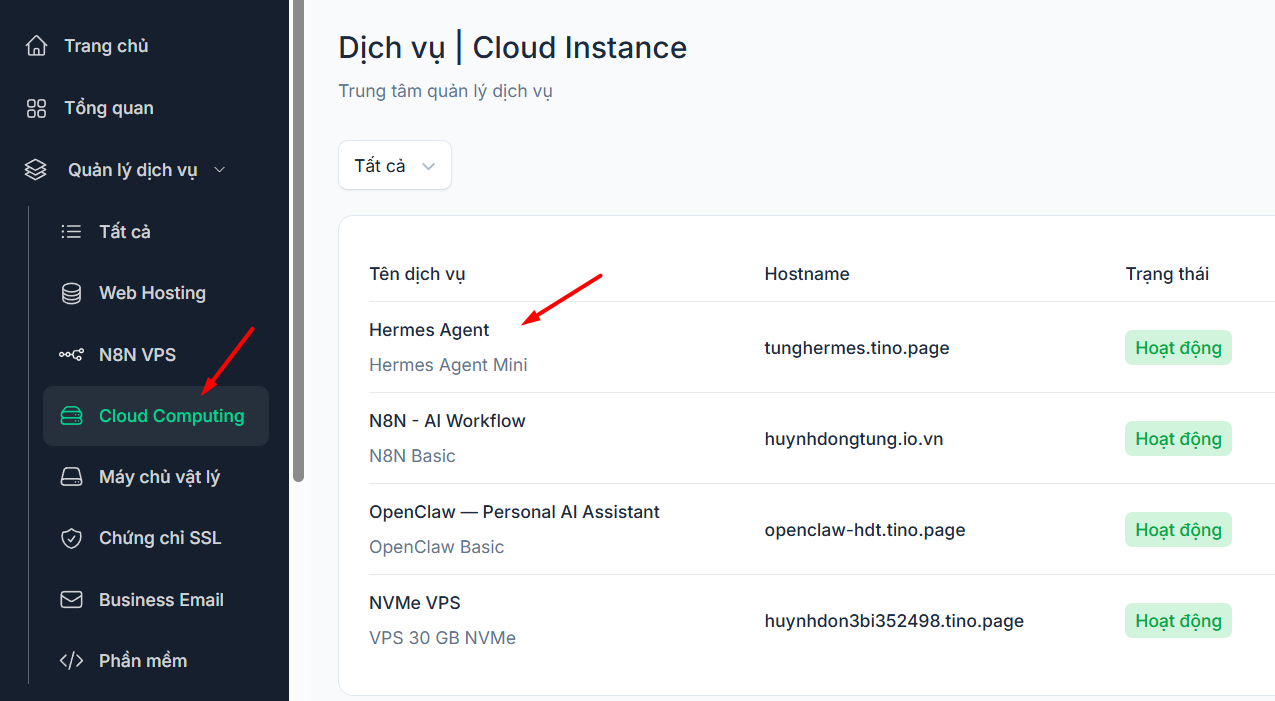The height and width of the screenshot is (701, 1275).
Task: Select Web Hosting in the sidebar
Action: pyautogui.click(x=152, y=293)
